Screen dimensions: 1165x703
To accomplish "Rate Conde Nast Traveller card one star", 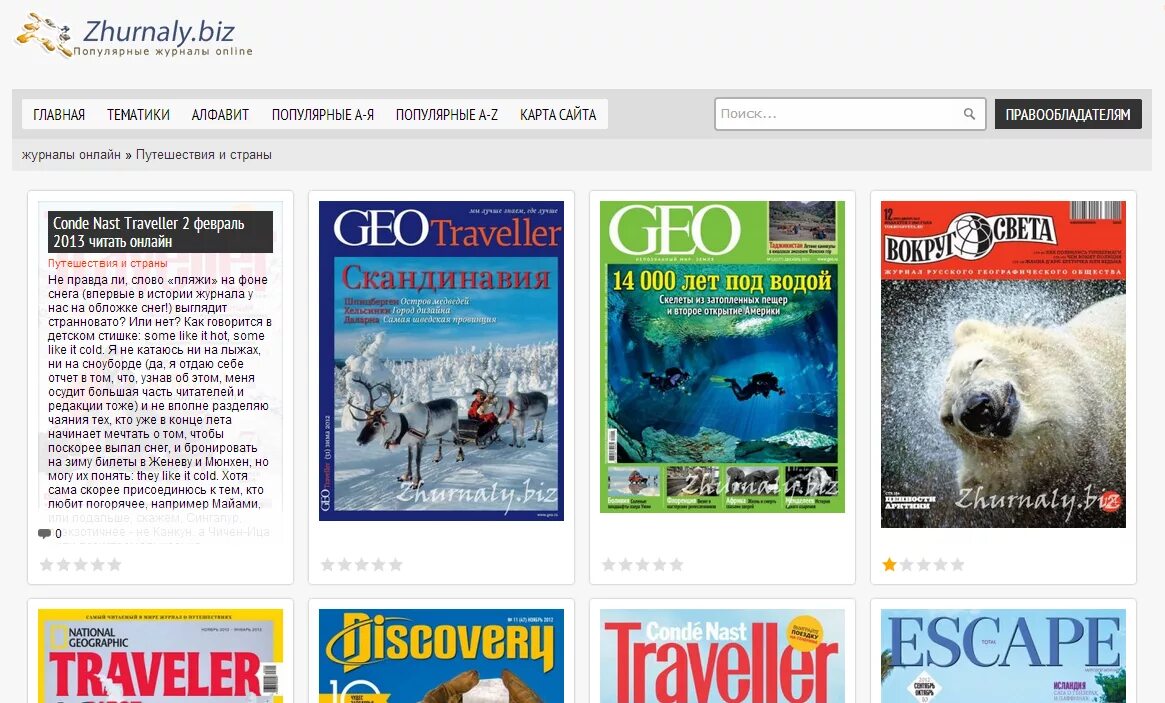I will 47,565.
